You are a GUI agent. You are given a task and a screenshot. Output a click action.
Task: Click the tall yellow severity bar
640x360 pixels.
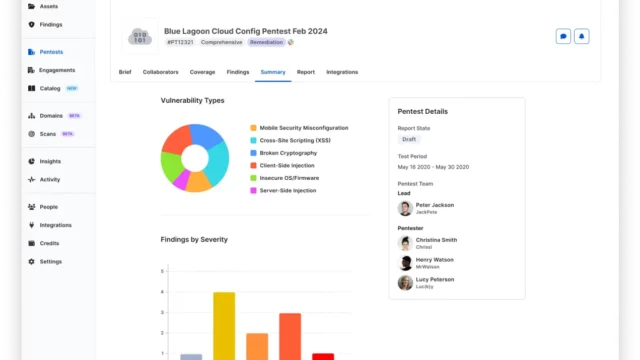224,326
